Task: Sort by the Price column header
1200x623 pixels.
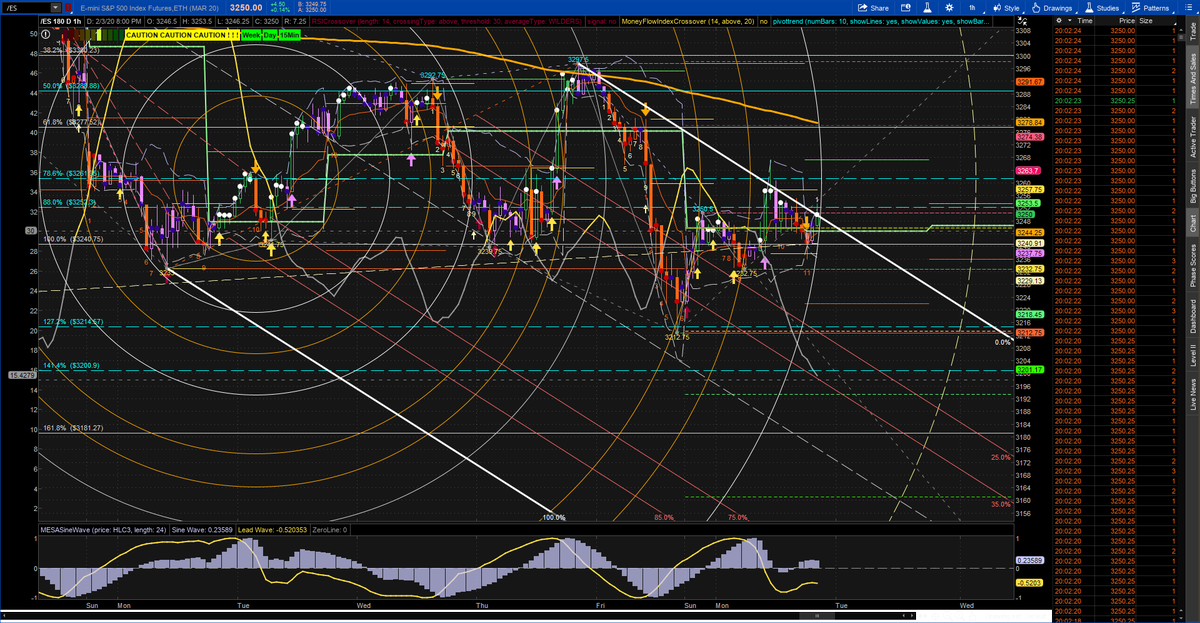Action: coord(1128,20)
